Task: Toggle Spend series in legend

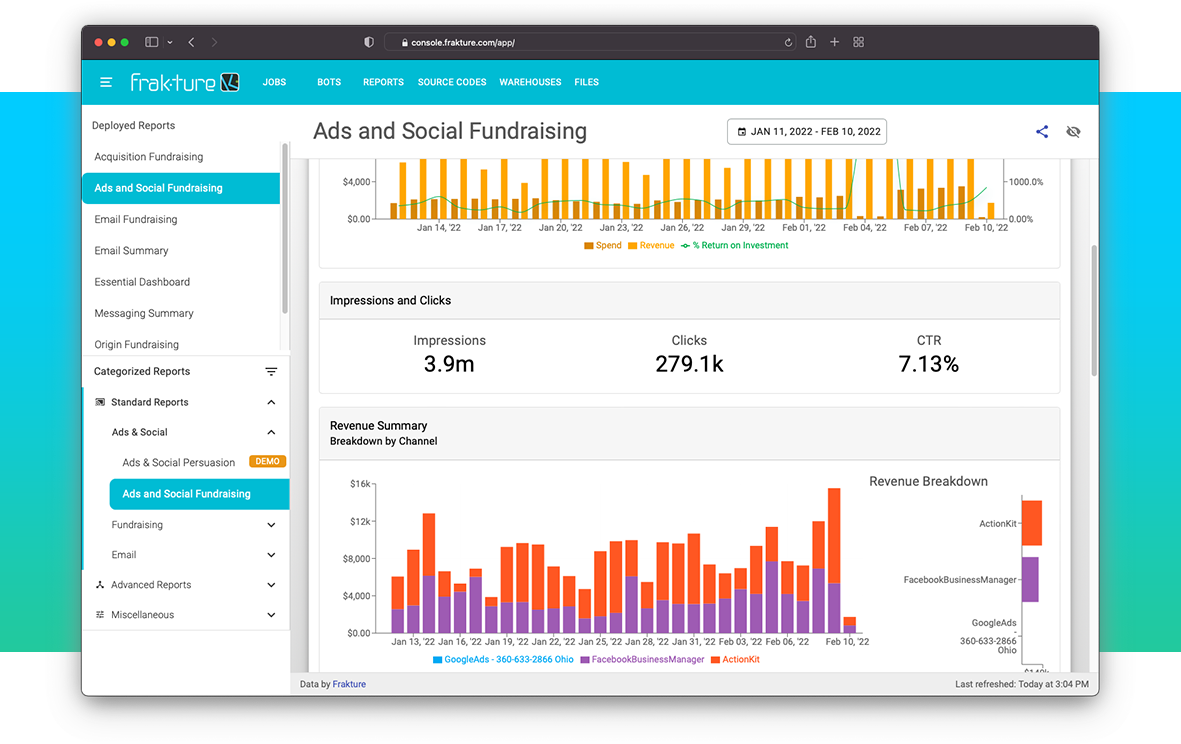Action: [603, 245]
